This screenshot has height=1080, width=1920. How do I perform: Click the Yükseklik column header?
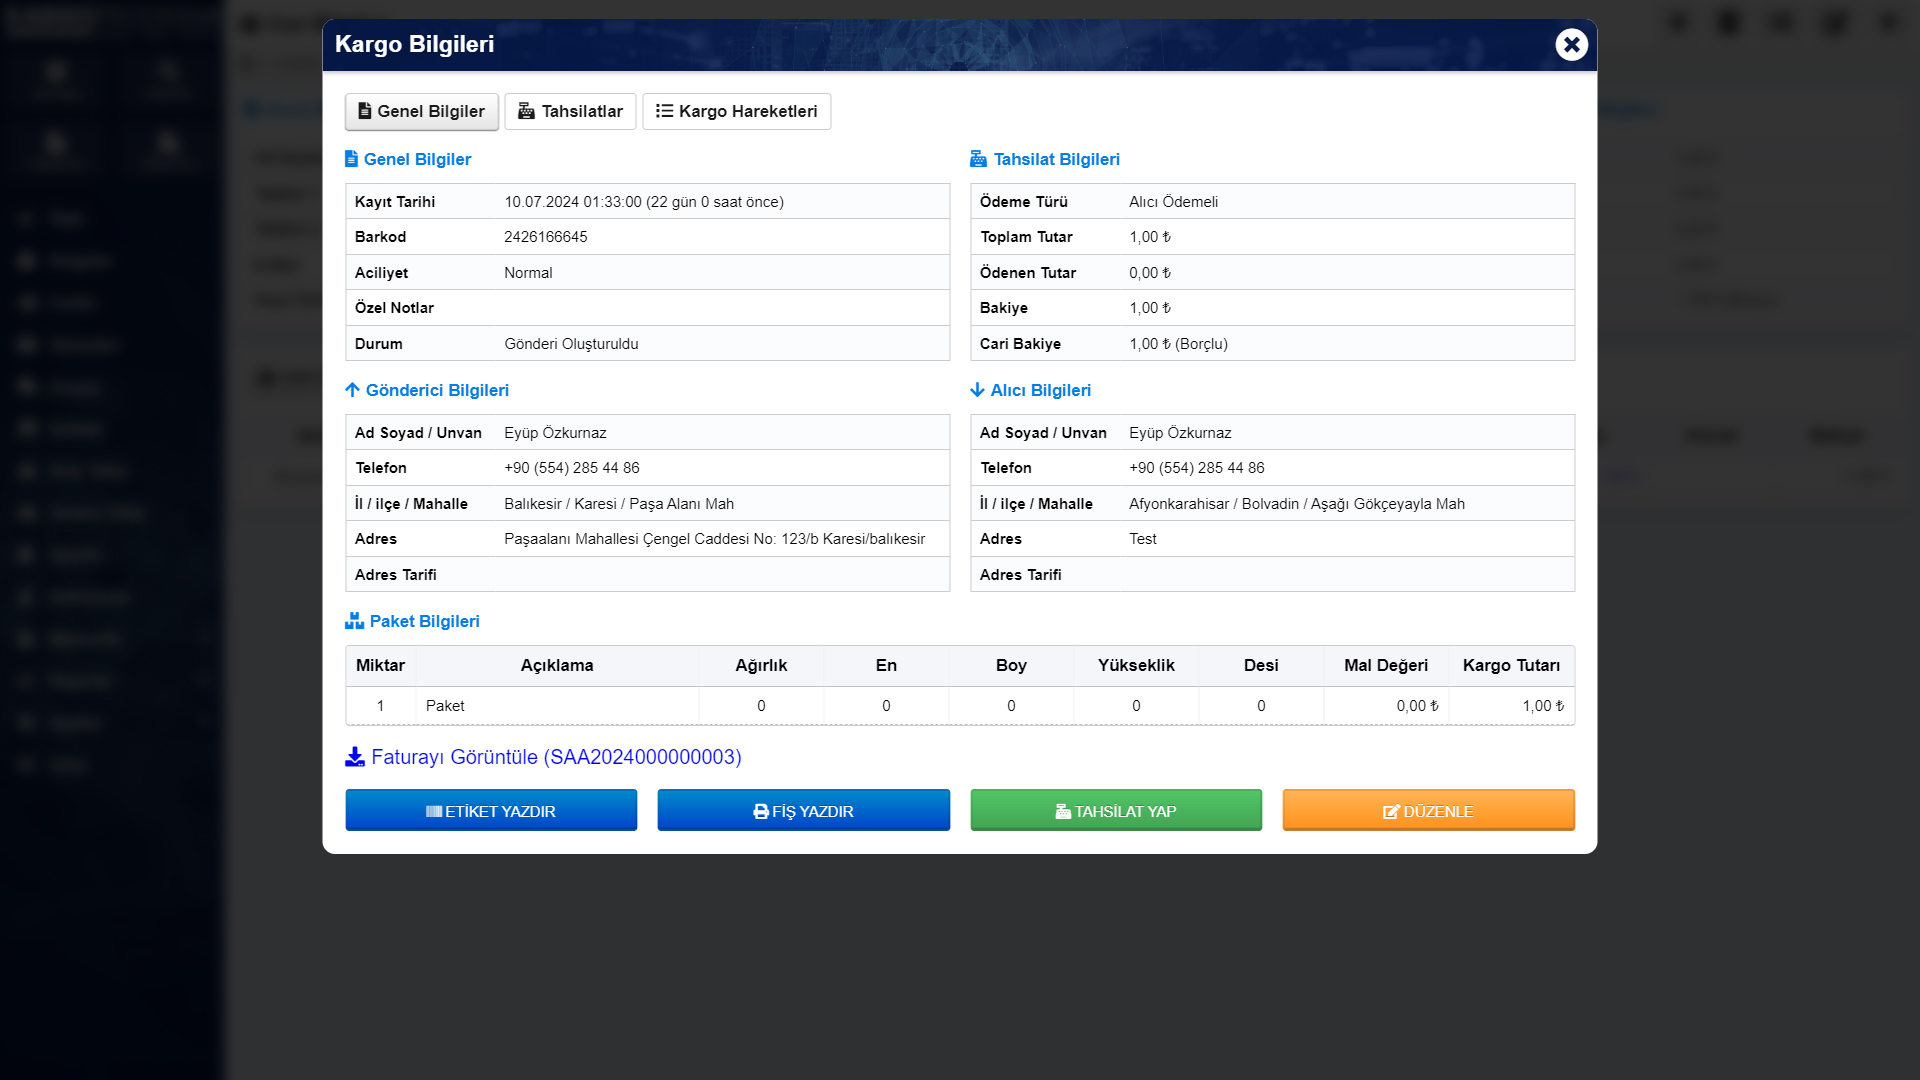[x=1136, y=666]
